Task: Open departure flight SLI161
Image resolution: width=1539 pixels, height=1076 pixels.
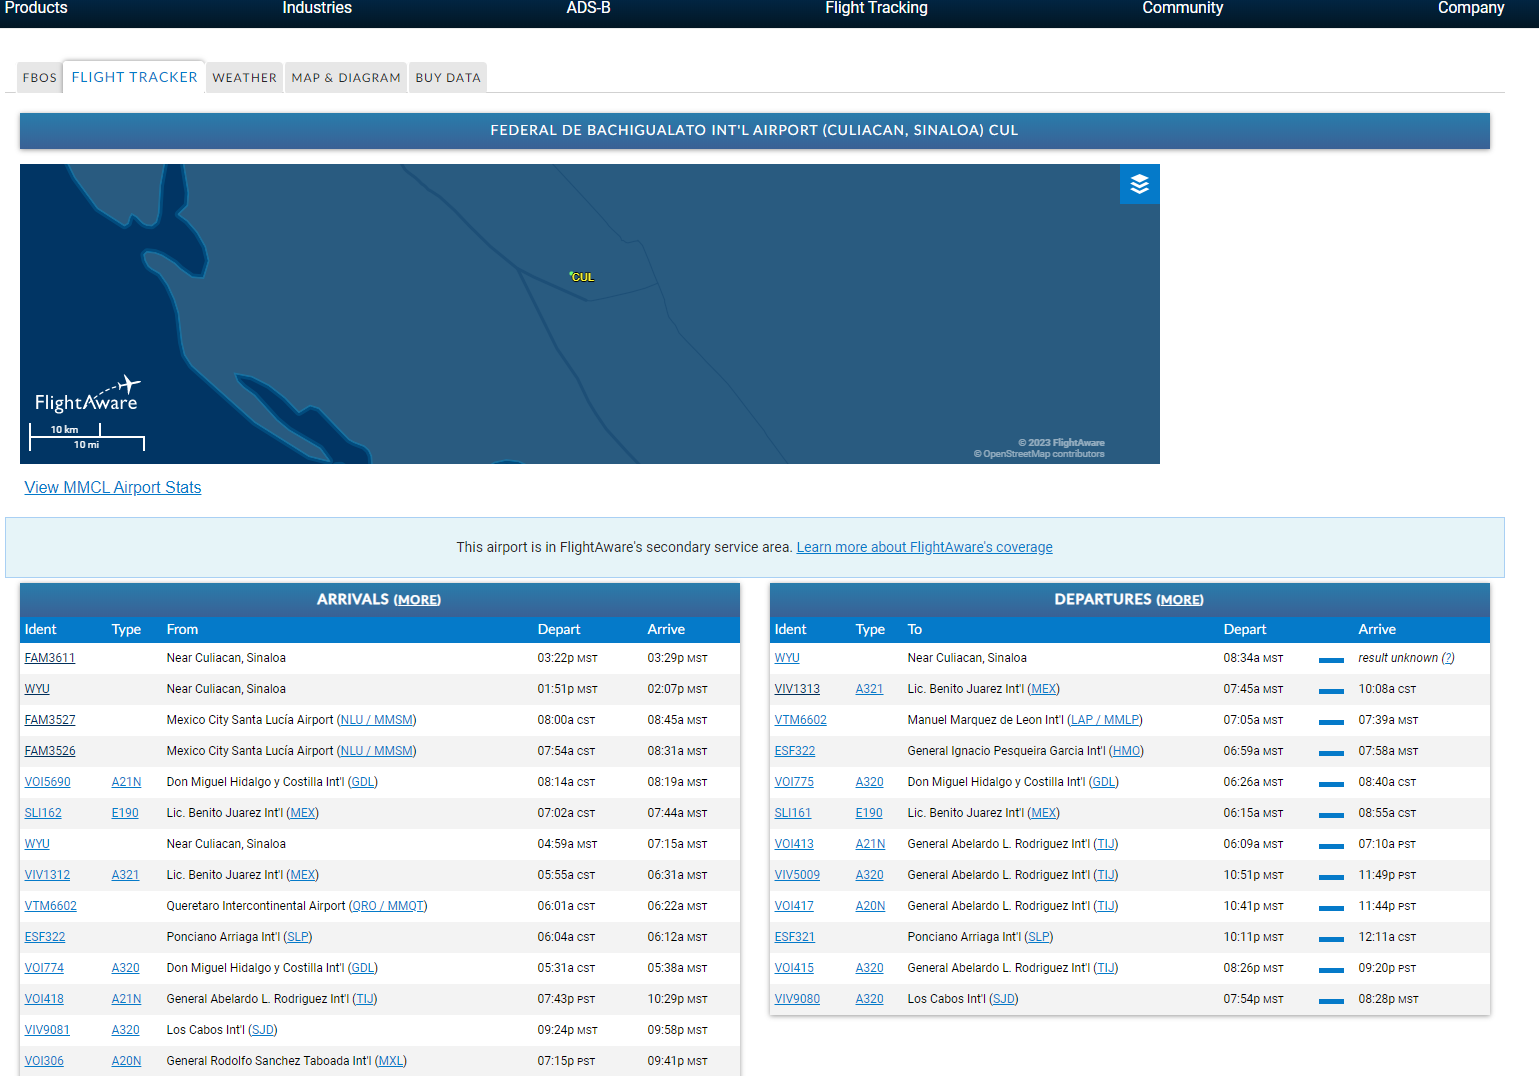Action: click(x=793, y=813)
